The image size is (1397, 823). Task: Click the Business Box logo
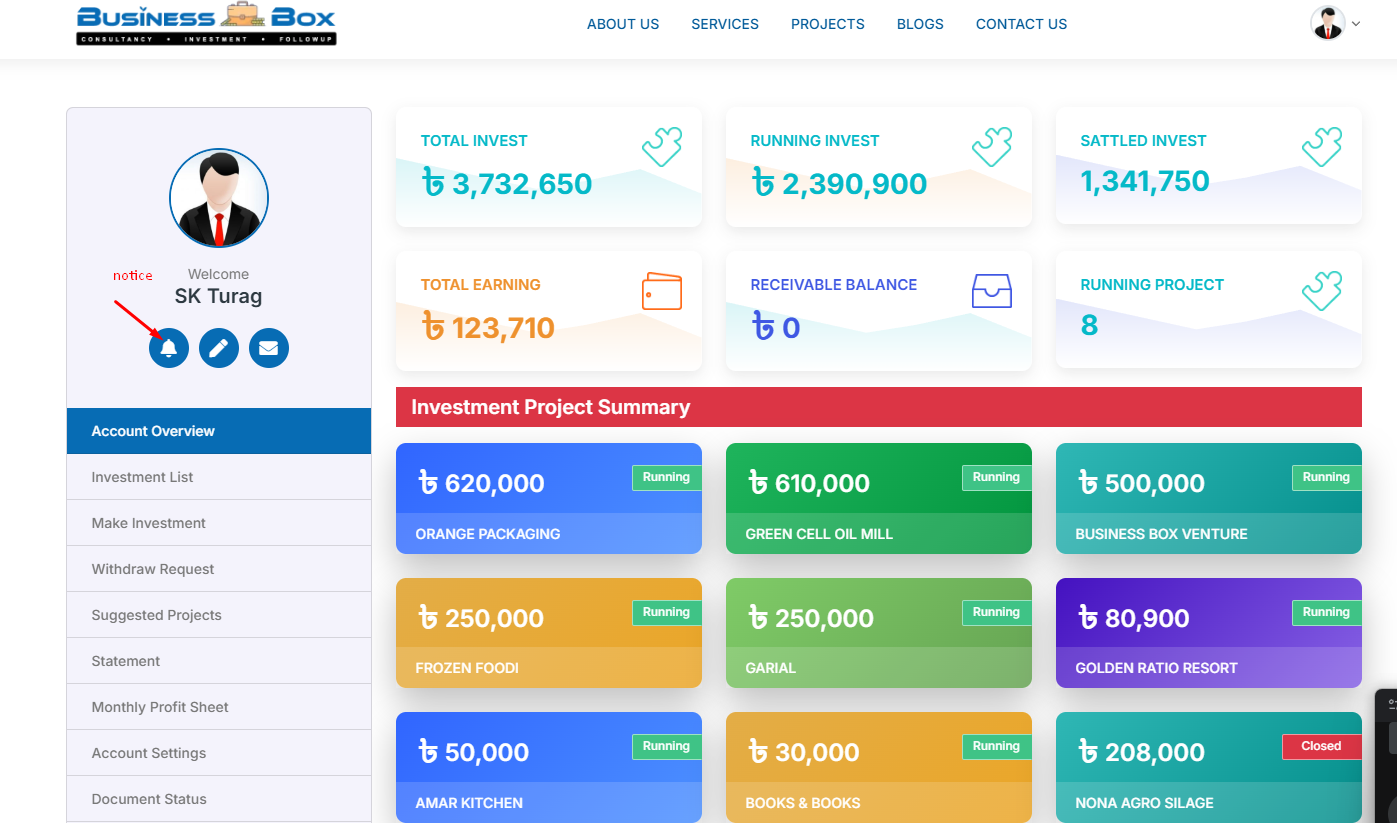tap(206, 25)
